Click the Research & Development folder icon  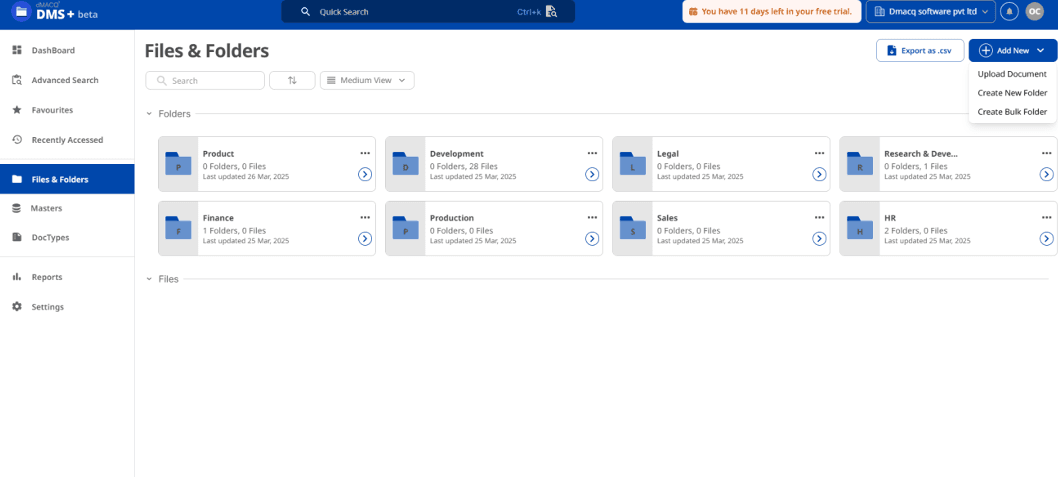click(x=860, y=164)
